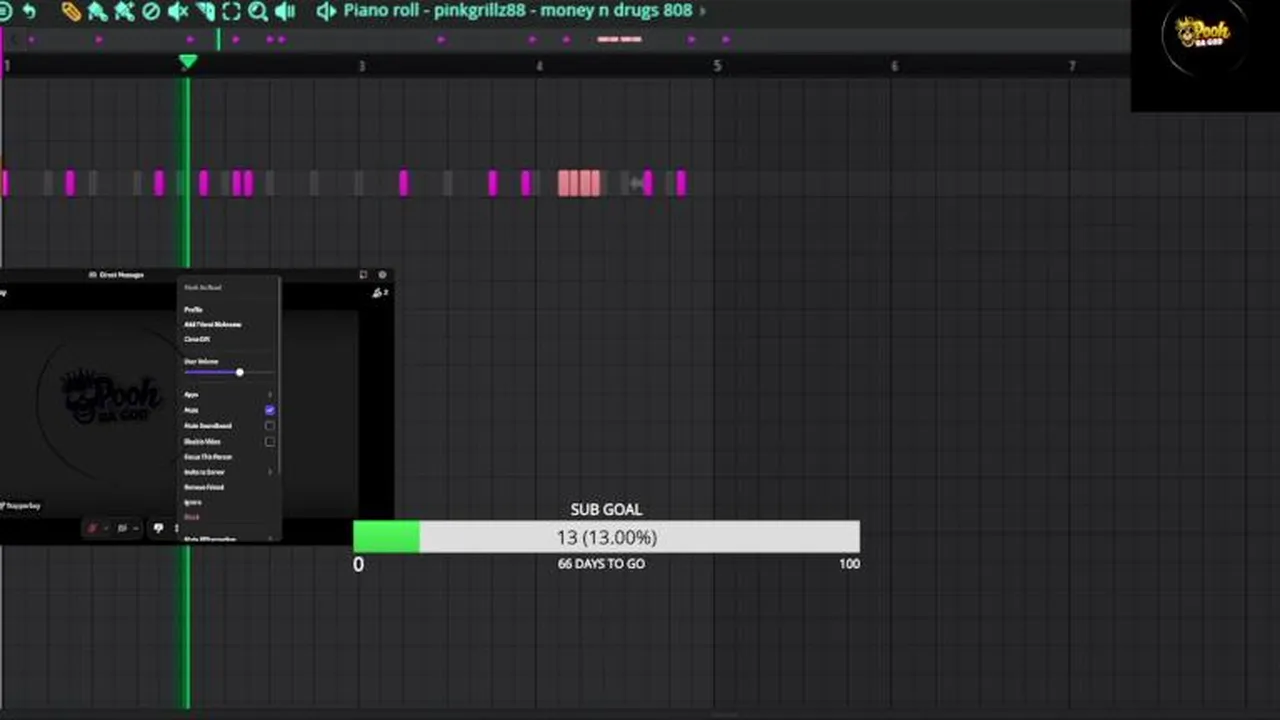The image size is (1280, 720).
Task: Select the Paint drum sequence tool
Action: (124, 11)
